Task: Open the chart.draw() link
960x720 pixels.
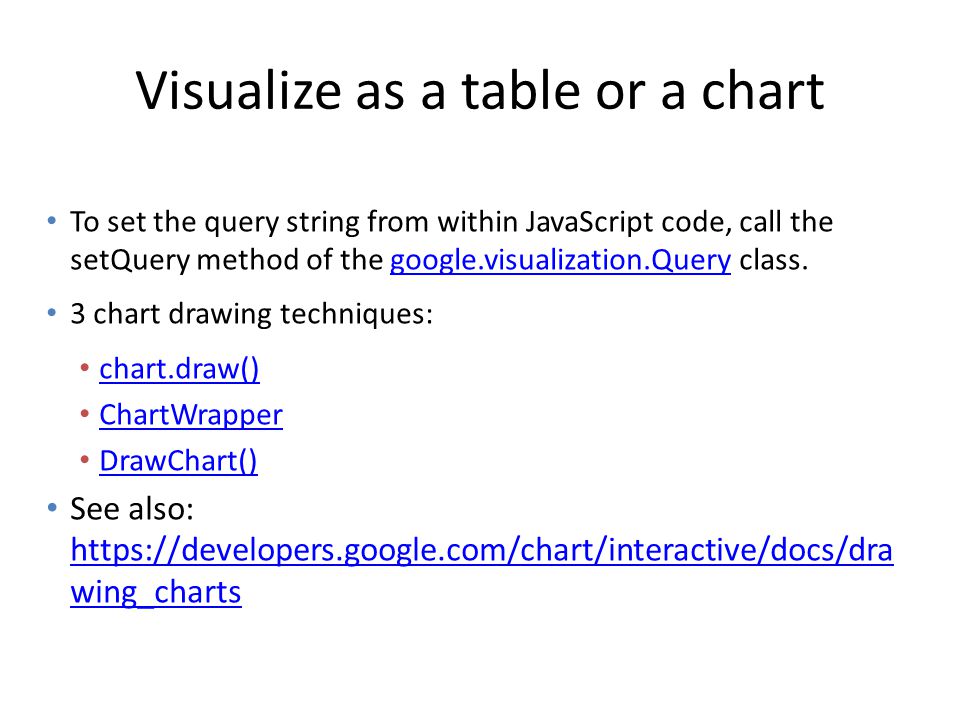Action: point(179,369)
